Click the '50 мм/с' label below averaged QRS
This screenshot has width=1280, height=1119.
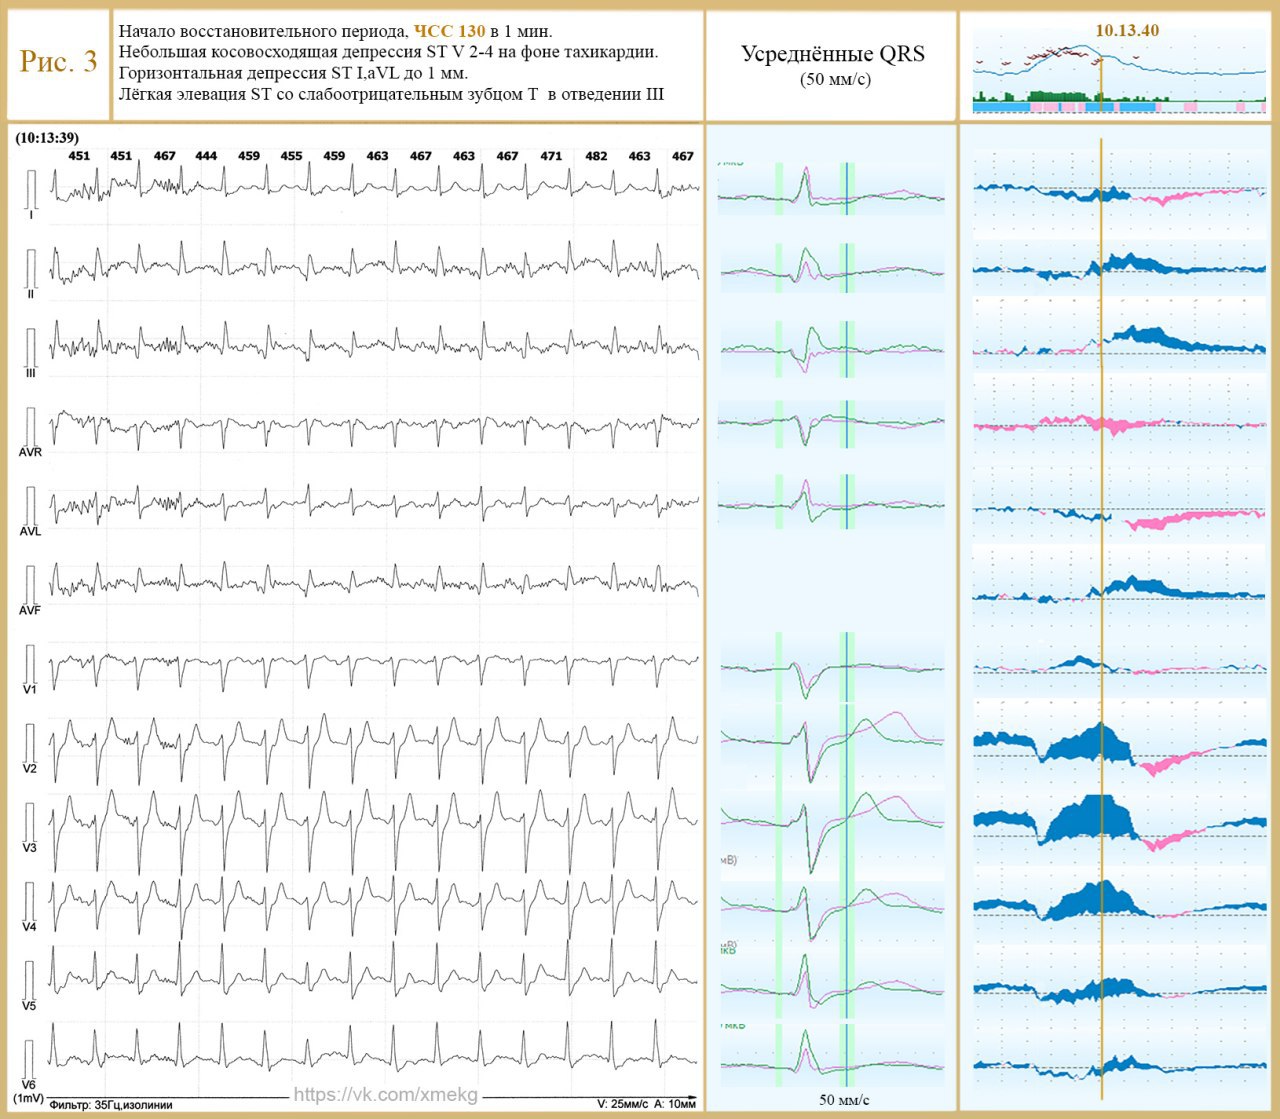844,1100
